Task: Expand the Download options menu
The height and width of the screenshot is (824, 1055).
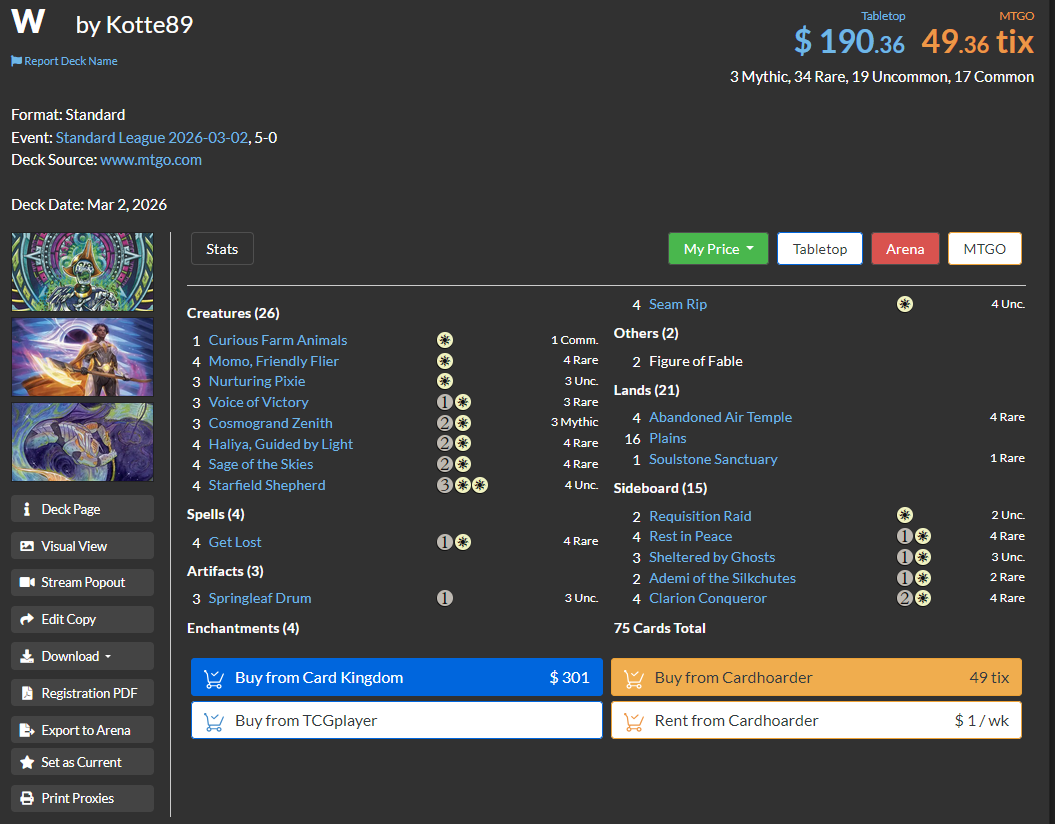Action: 82,657
